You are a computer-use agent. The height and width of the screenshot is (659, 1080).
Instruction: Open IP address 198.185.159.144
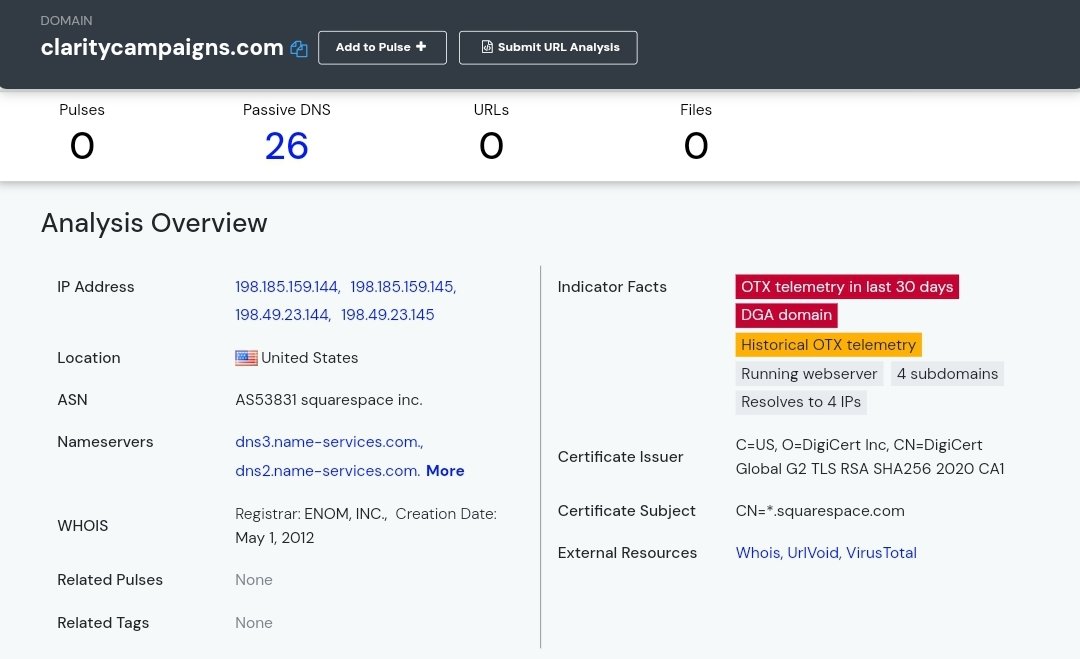click(x=288, y=287)
